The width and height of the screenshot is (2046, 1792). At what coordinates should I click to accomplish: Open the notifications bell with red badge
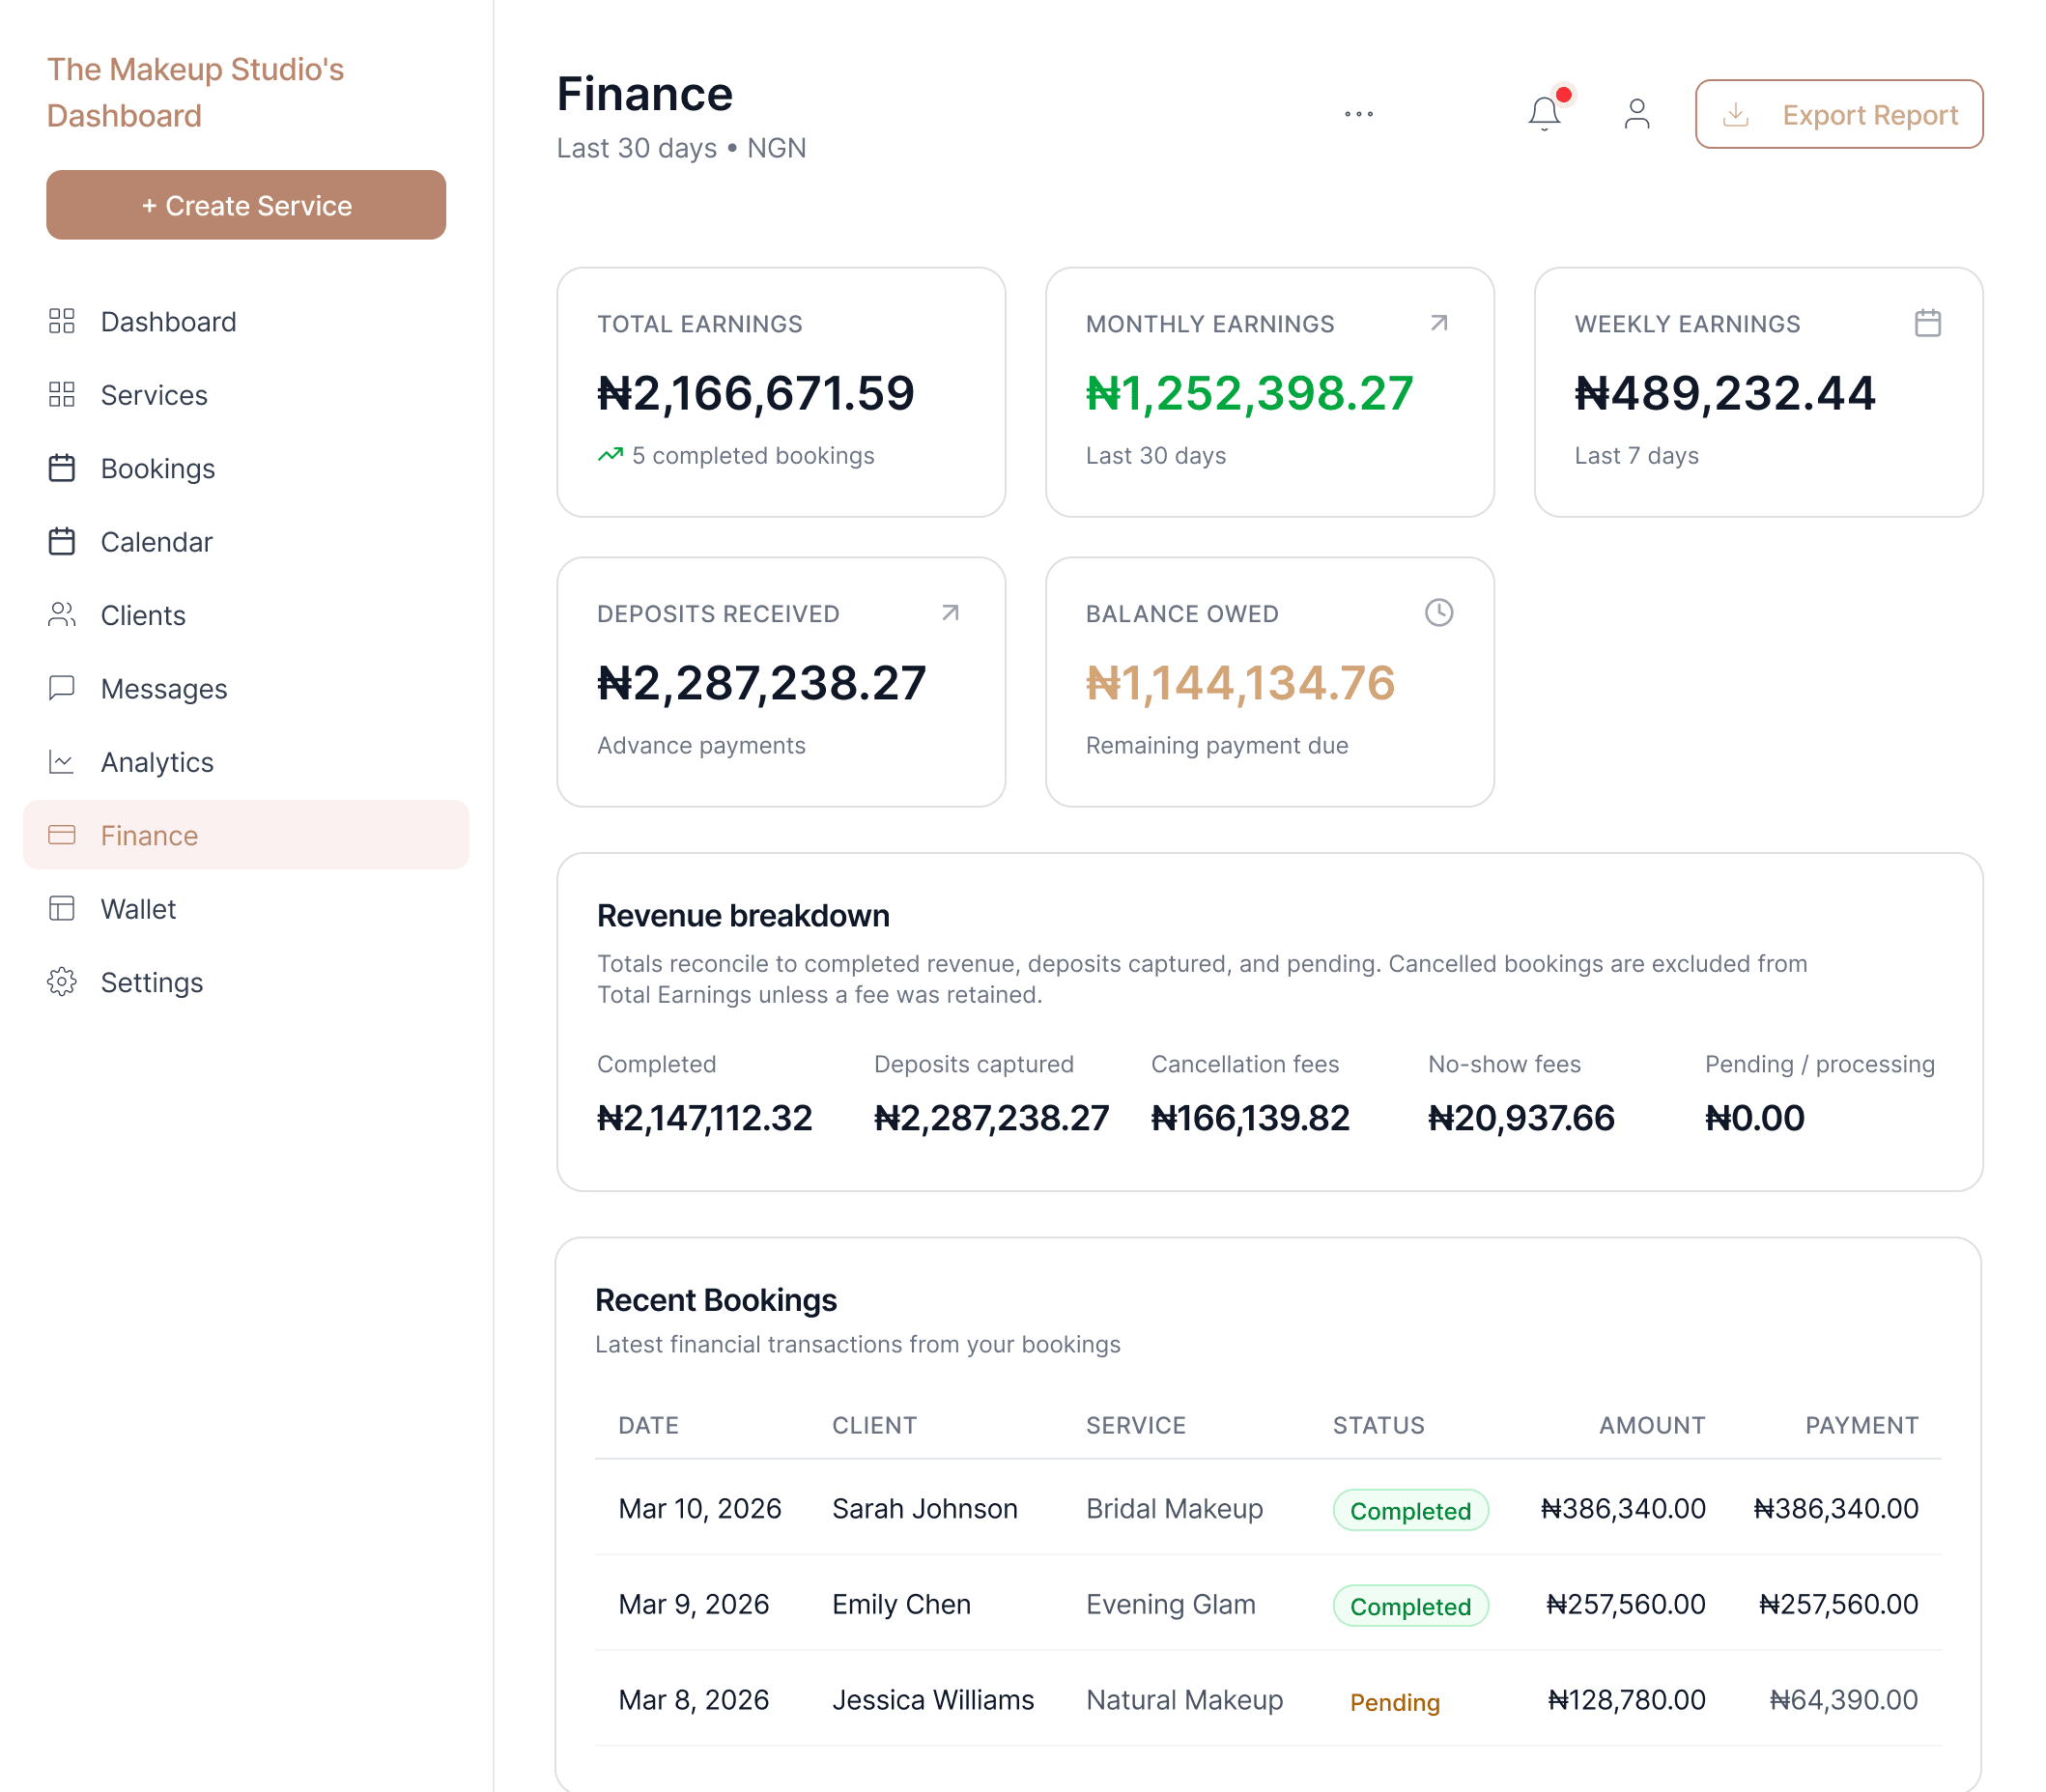coord(1543,114)
